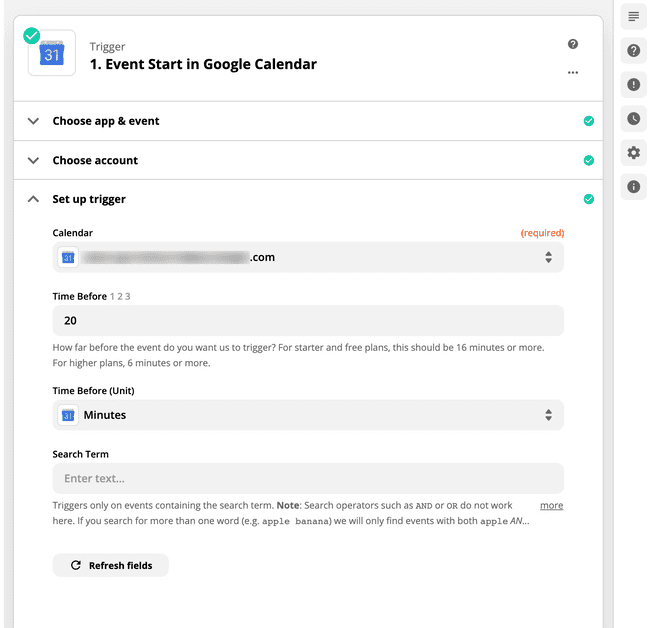Click the Minutes value in unit field
The width and height of the screenshot is (650, 628).
click(x=104, y=415)
